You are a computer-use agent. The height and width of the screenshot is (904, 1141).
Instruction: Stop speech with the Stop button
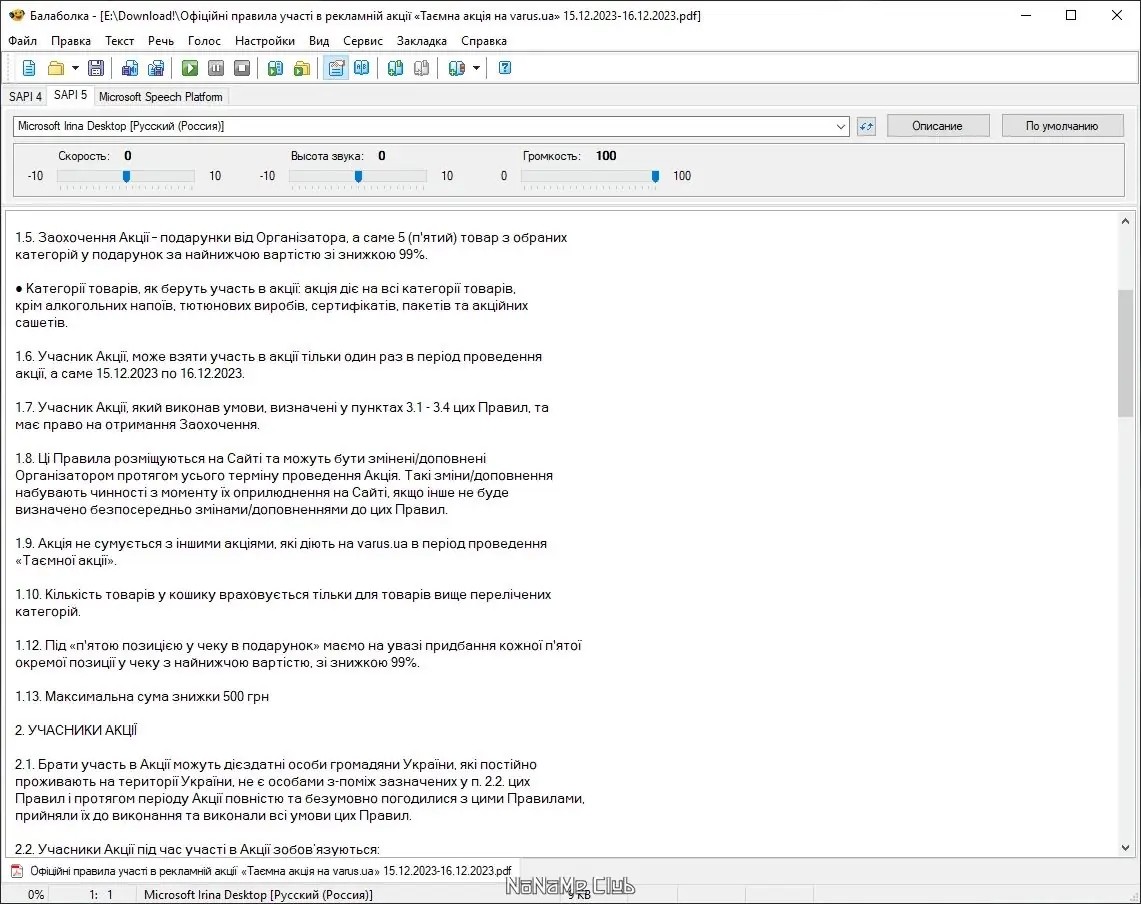point(242,68)
